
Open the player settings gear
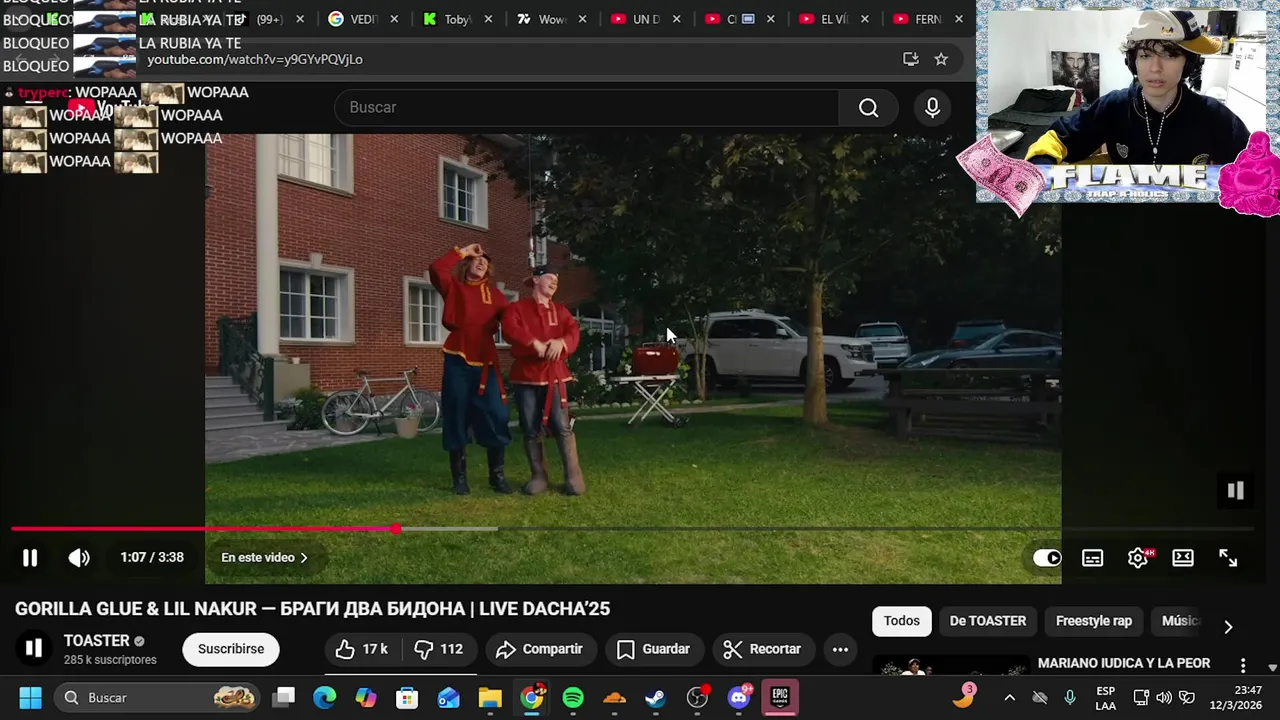tap(1138, 558)
